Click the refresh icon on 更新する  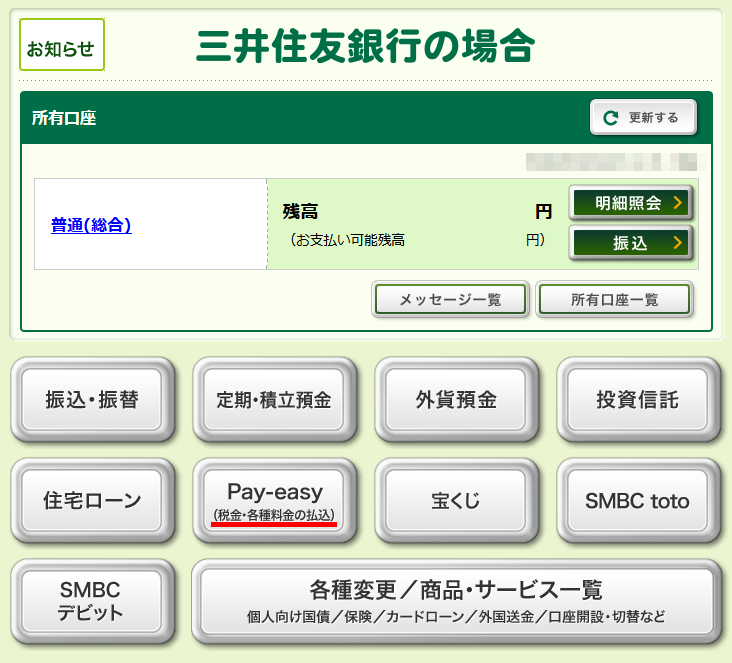coord(611,118)
